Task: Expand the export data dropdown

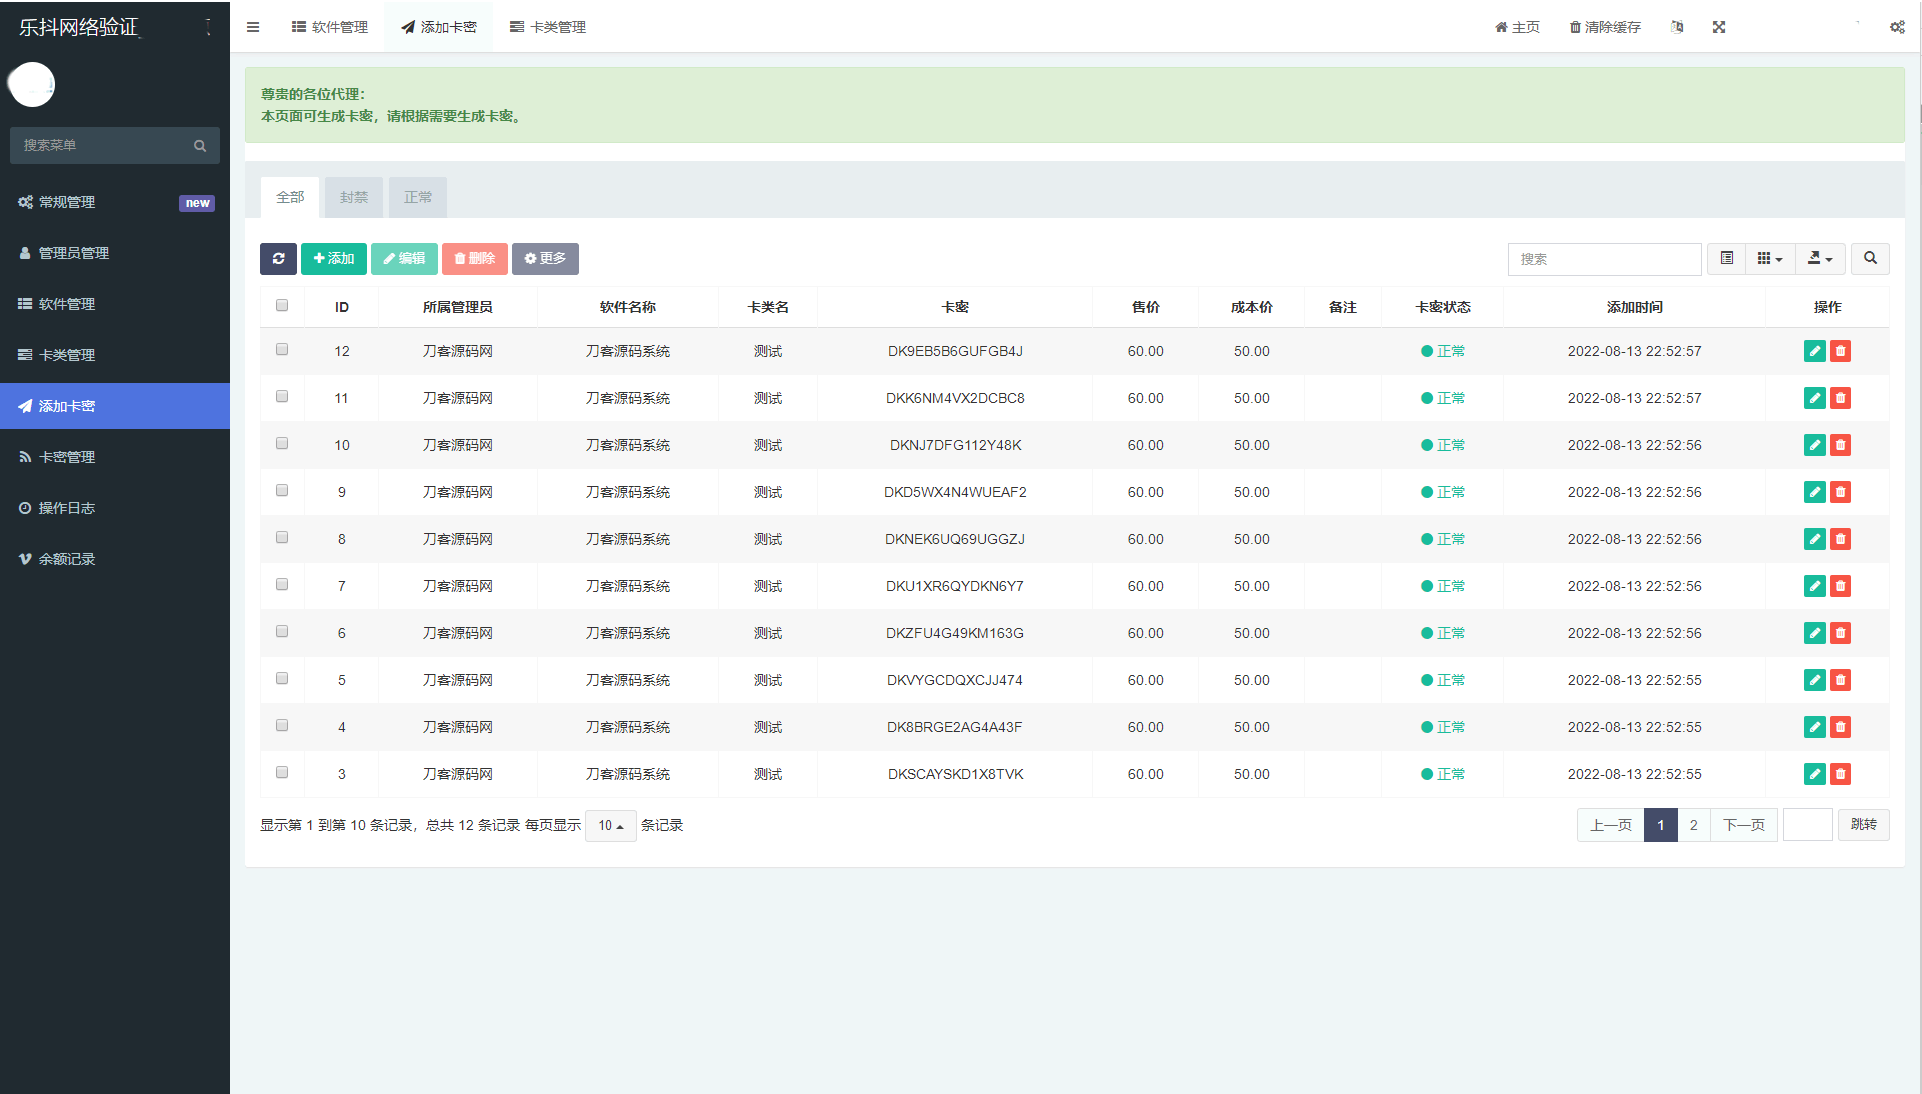Action: [1820, 259]
